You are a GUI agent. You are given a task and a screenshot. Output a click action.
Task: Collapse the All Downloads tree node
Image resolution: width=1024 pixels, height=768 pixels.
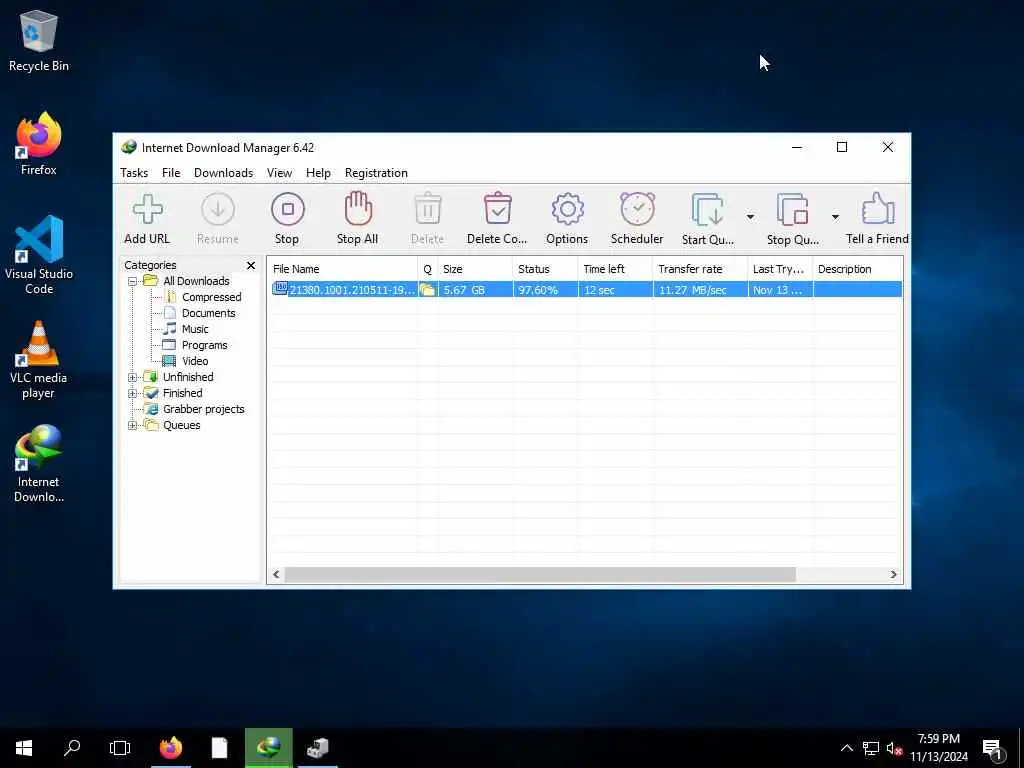[x=133, y=281]
